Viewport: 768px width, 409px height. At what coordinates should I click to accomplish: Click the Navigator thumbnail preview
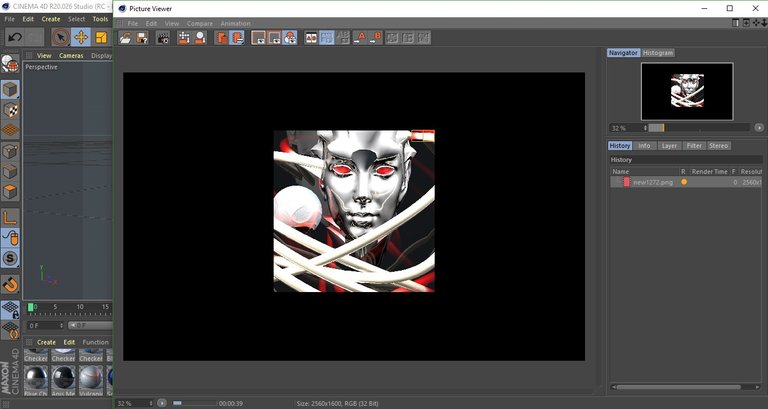tap(687, 91)
